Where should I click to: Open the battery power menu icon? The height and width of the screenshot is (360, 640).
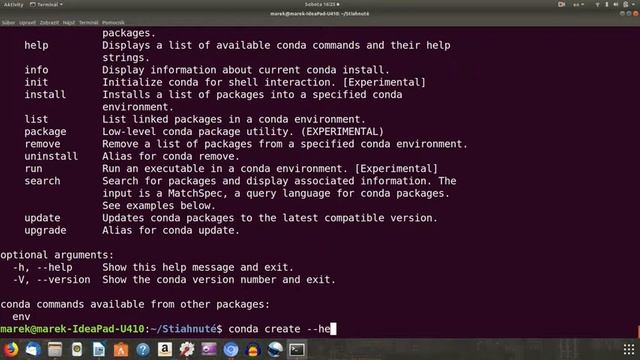626,4
